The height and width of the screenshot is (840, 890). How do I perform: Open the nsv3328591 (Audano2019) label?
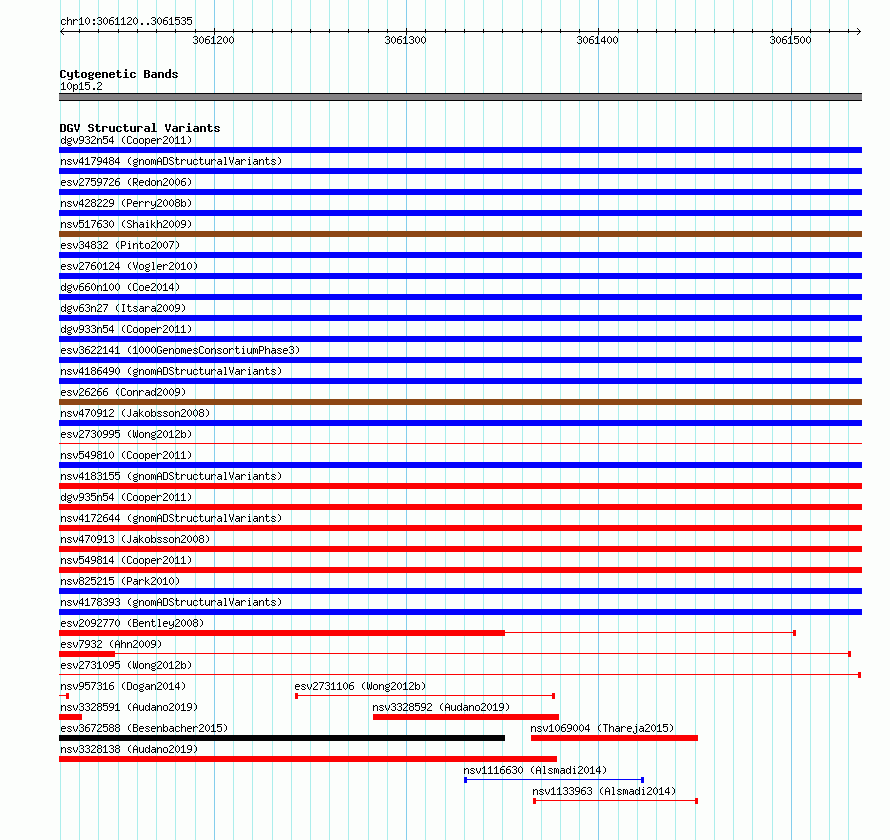[129, 707]
